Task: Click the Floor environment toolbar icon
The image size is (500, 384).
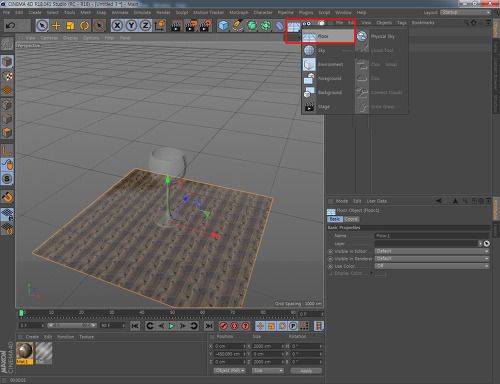Action: 294,26
